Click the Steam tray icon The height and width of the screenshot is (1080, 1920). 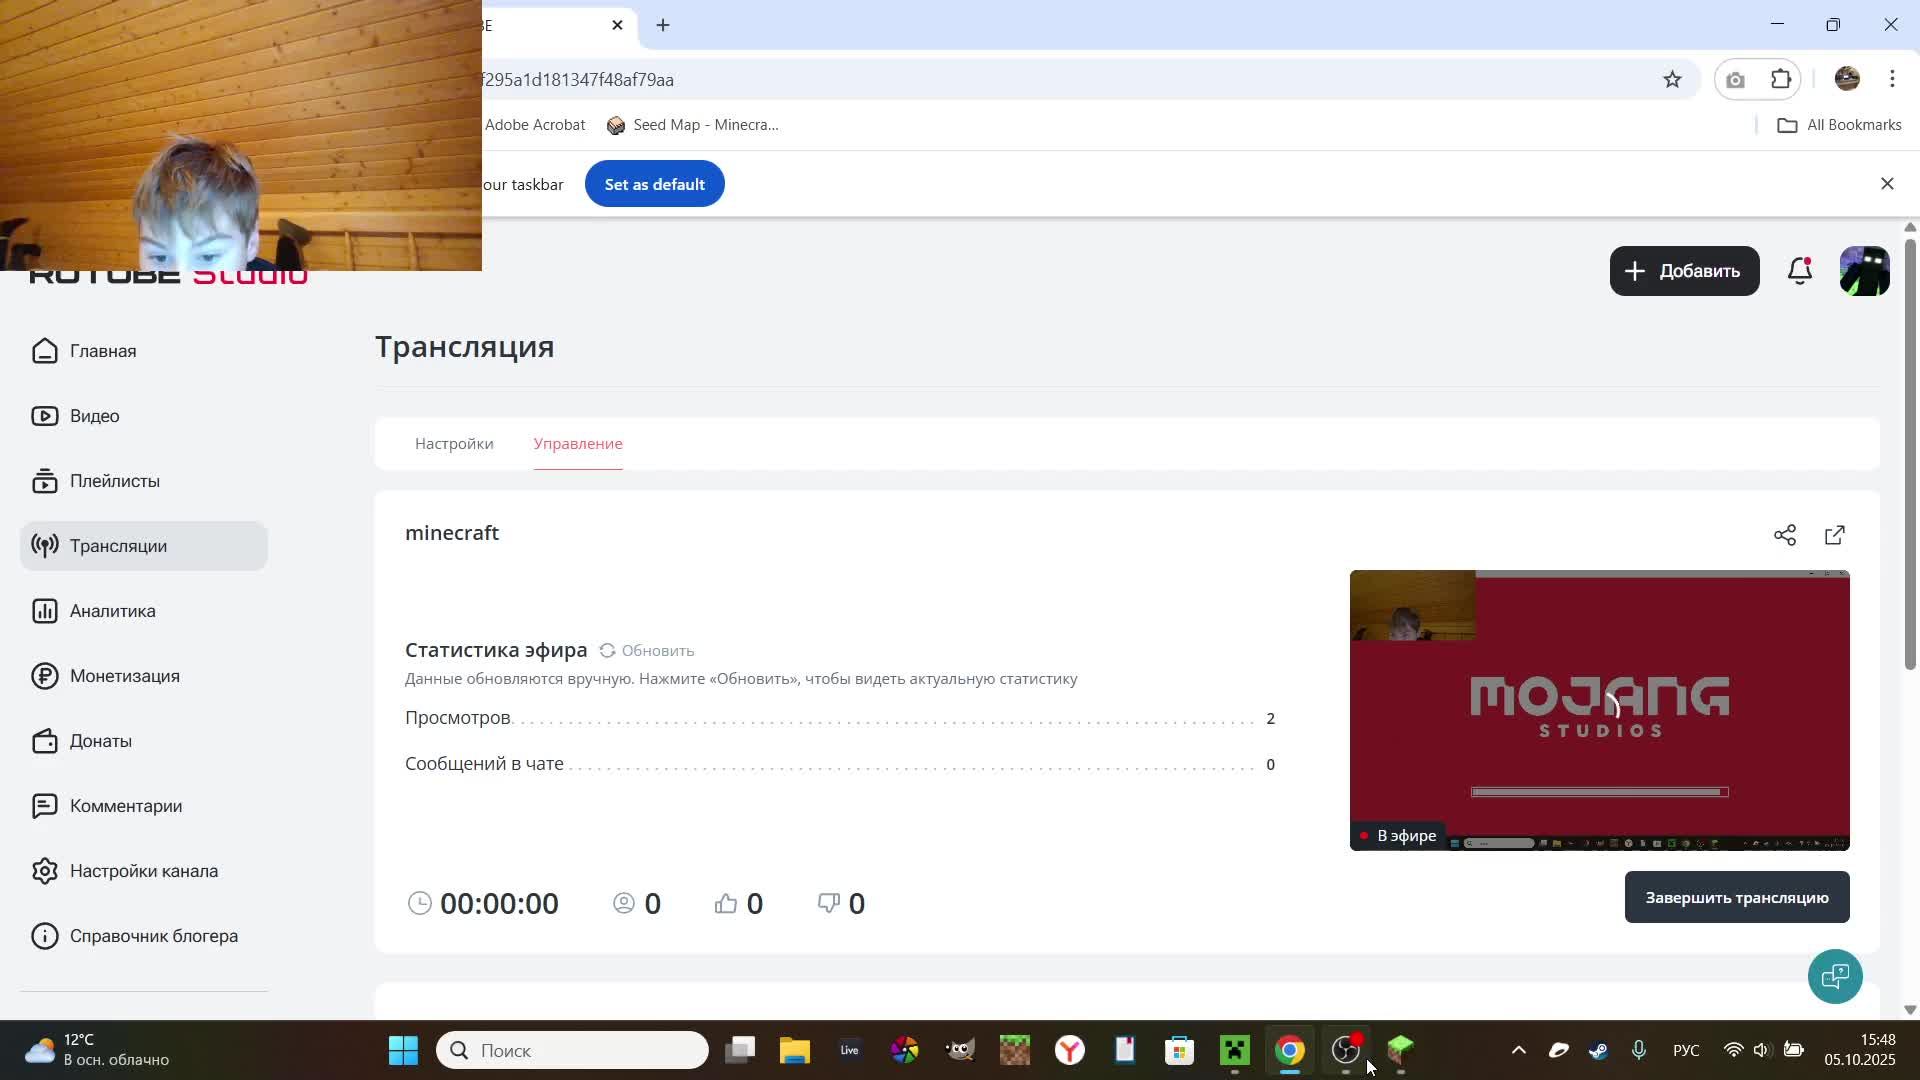click(1598, 1050)
